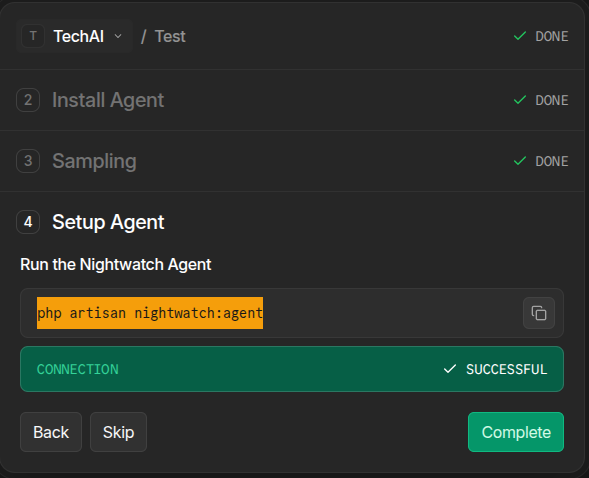Open the Test breadcrumb item

coord(170,36)
